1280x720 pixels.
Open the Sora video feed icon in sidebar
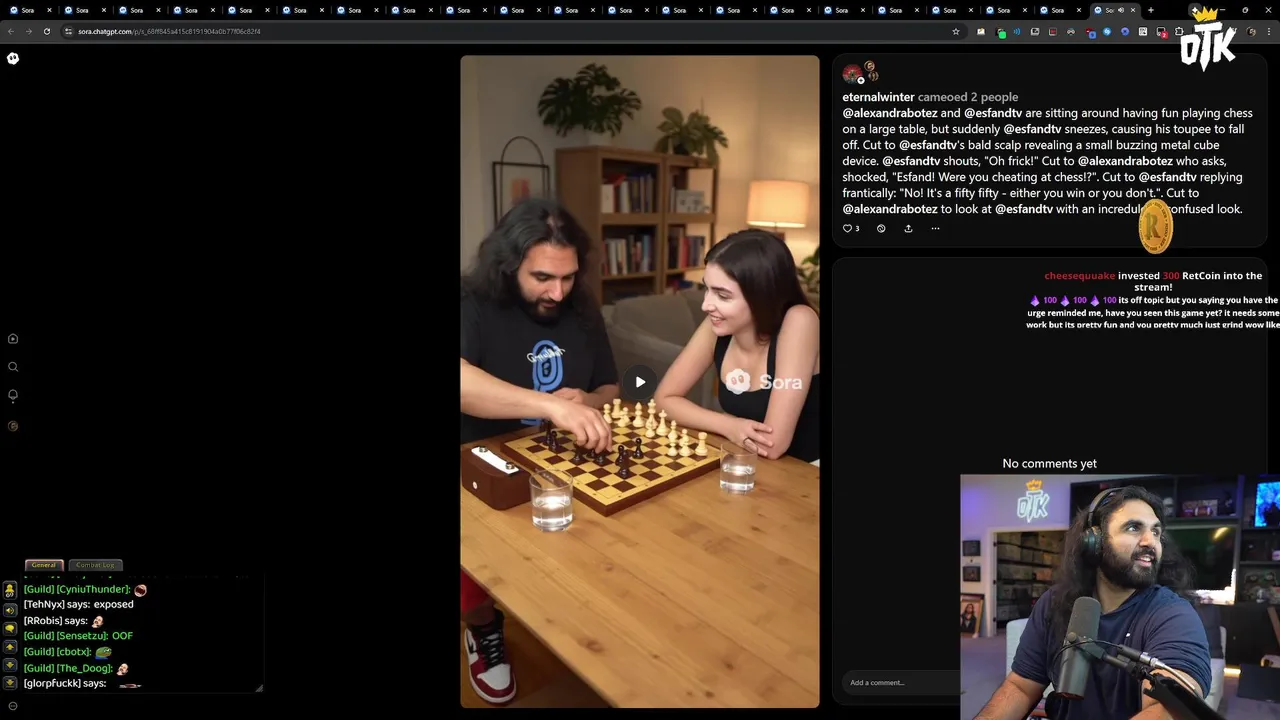tap(13, 339)
